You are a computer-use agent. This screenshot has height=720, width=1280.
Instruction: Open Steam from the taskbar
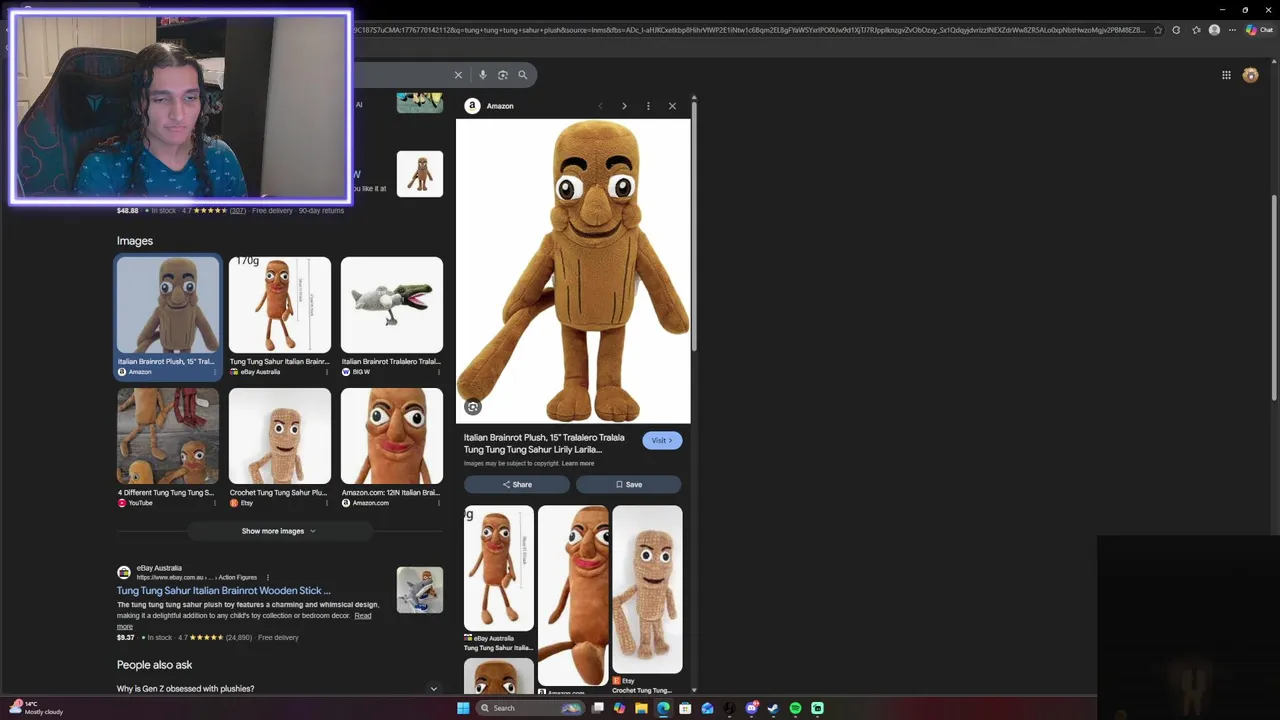tap(773, 708)
